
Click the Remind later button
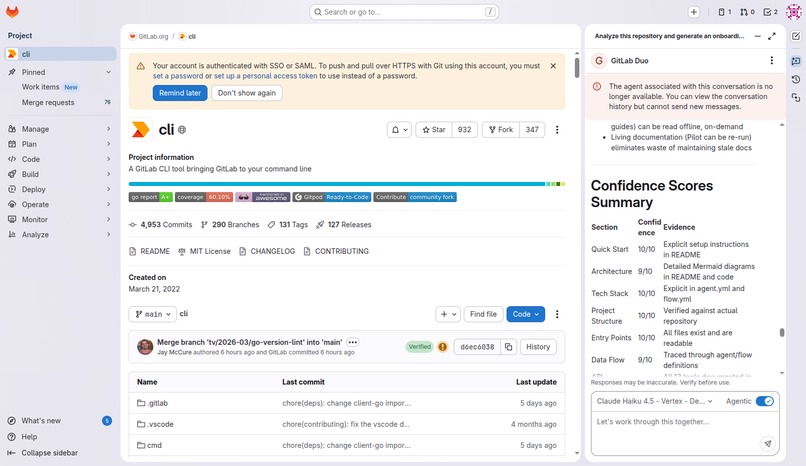pyautogui.click(x=180, y=93)
